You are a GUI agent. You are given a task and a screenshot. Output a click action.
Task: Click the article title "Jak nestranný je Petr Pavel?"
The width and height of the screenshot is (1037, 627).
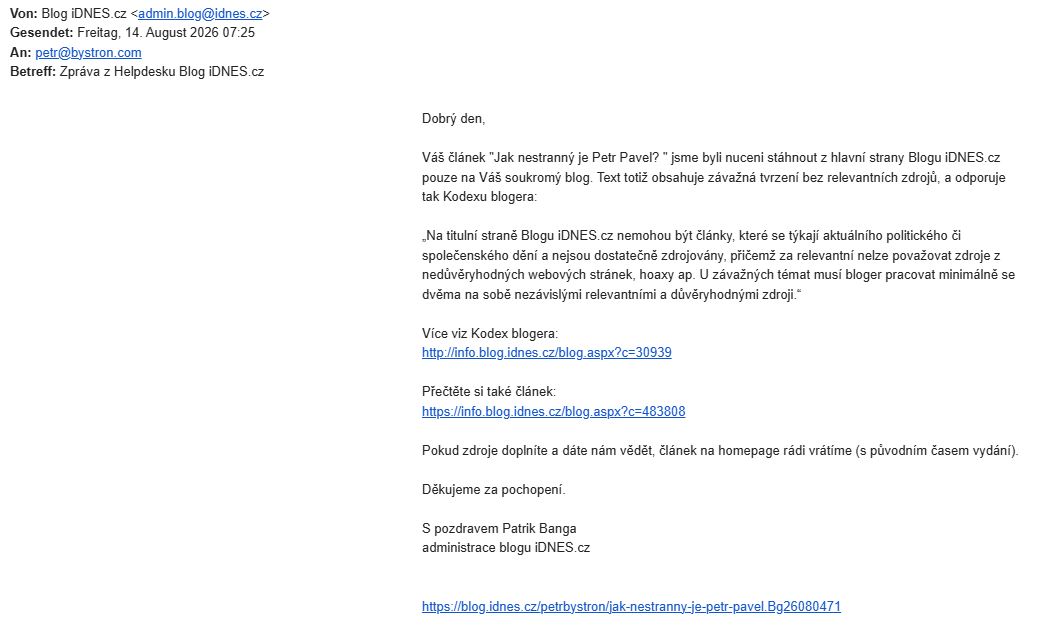tap(578, 157)
